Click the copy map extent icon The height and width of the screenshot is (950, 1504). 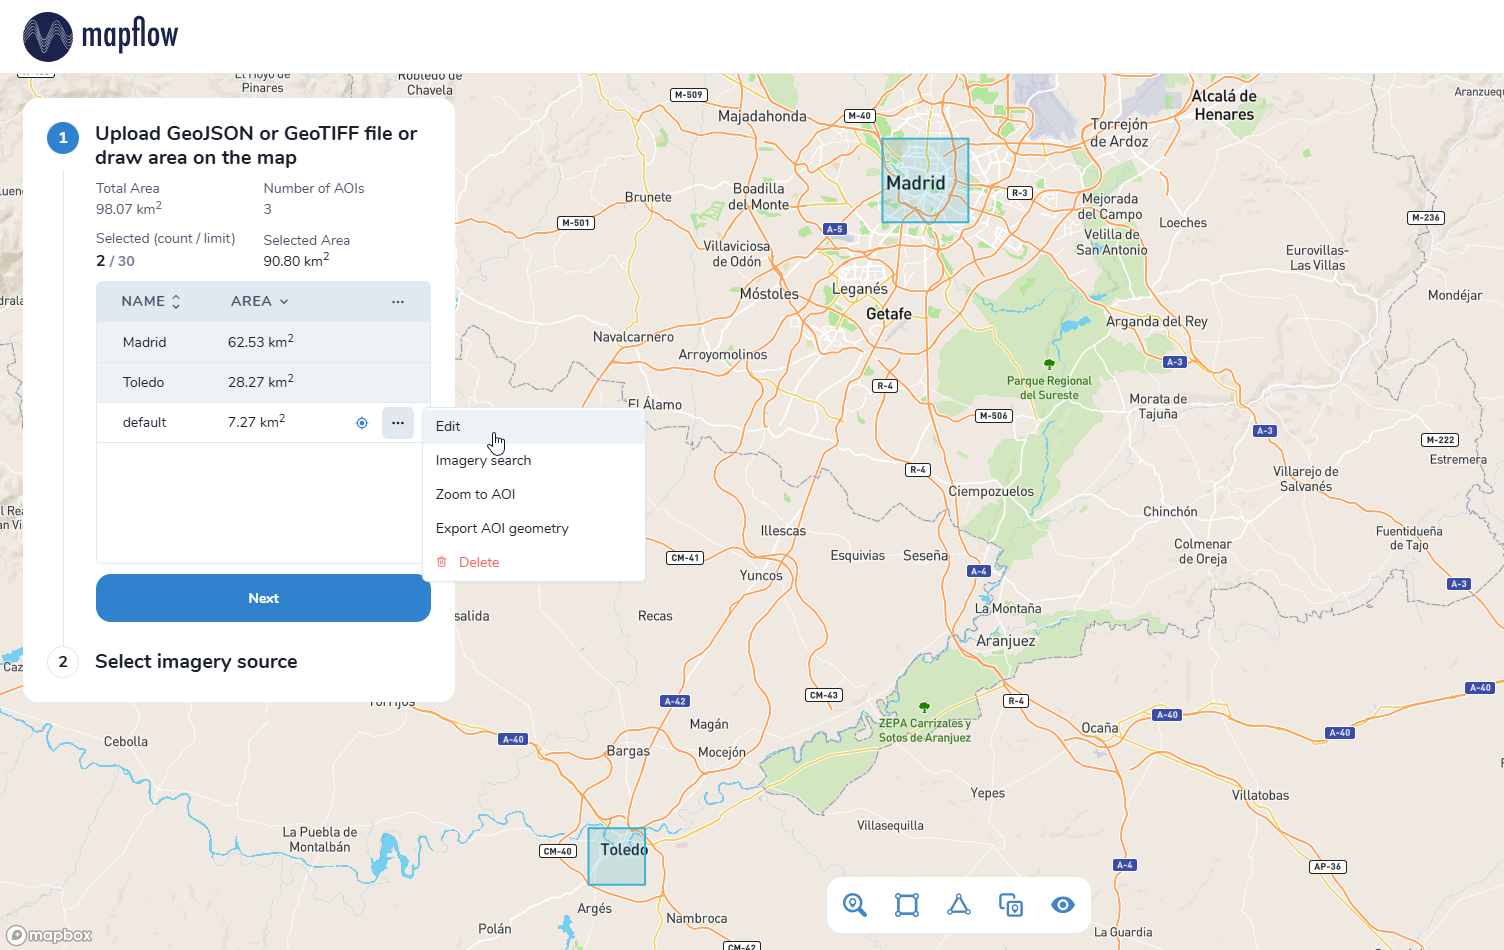coord(1011,905)
